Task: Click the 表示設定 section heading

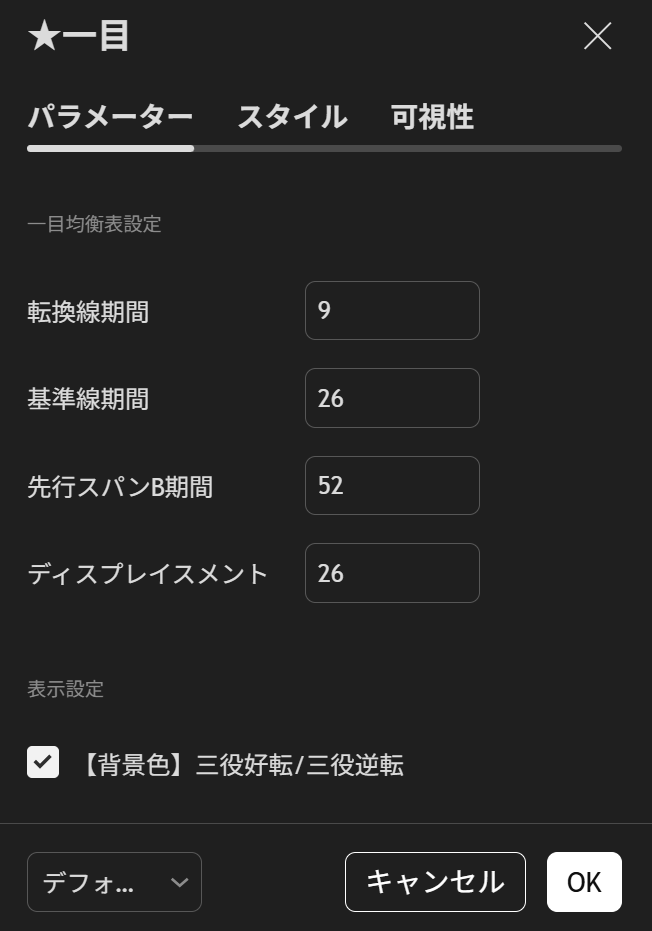Action: (x=65, y=689)
